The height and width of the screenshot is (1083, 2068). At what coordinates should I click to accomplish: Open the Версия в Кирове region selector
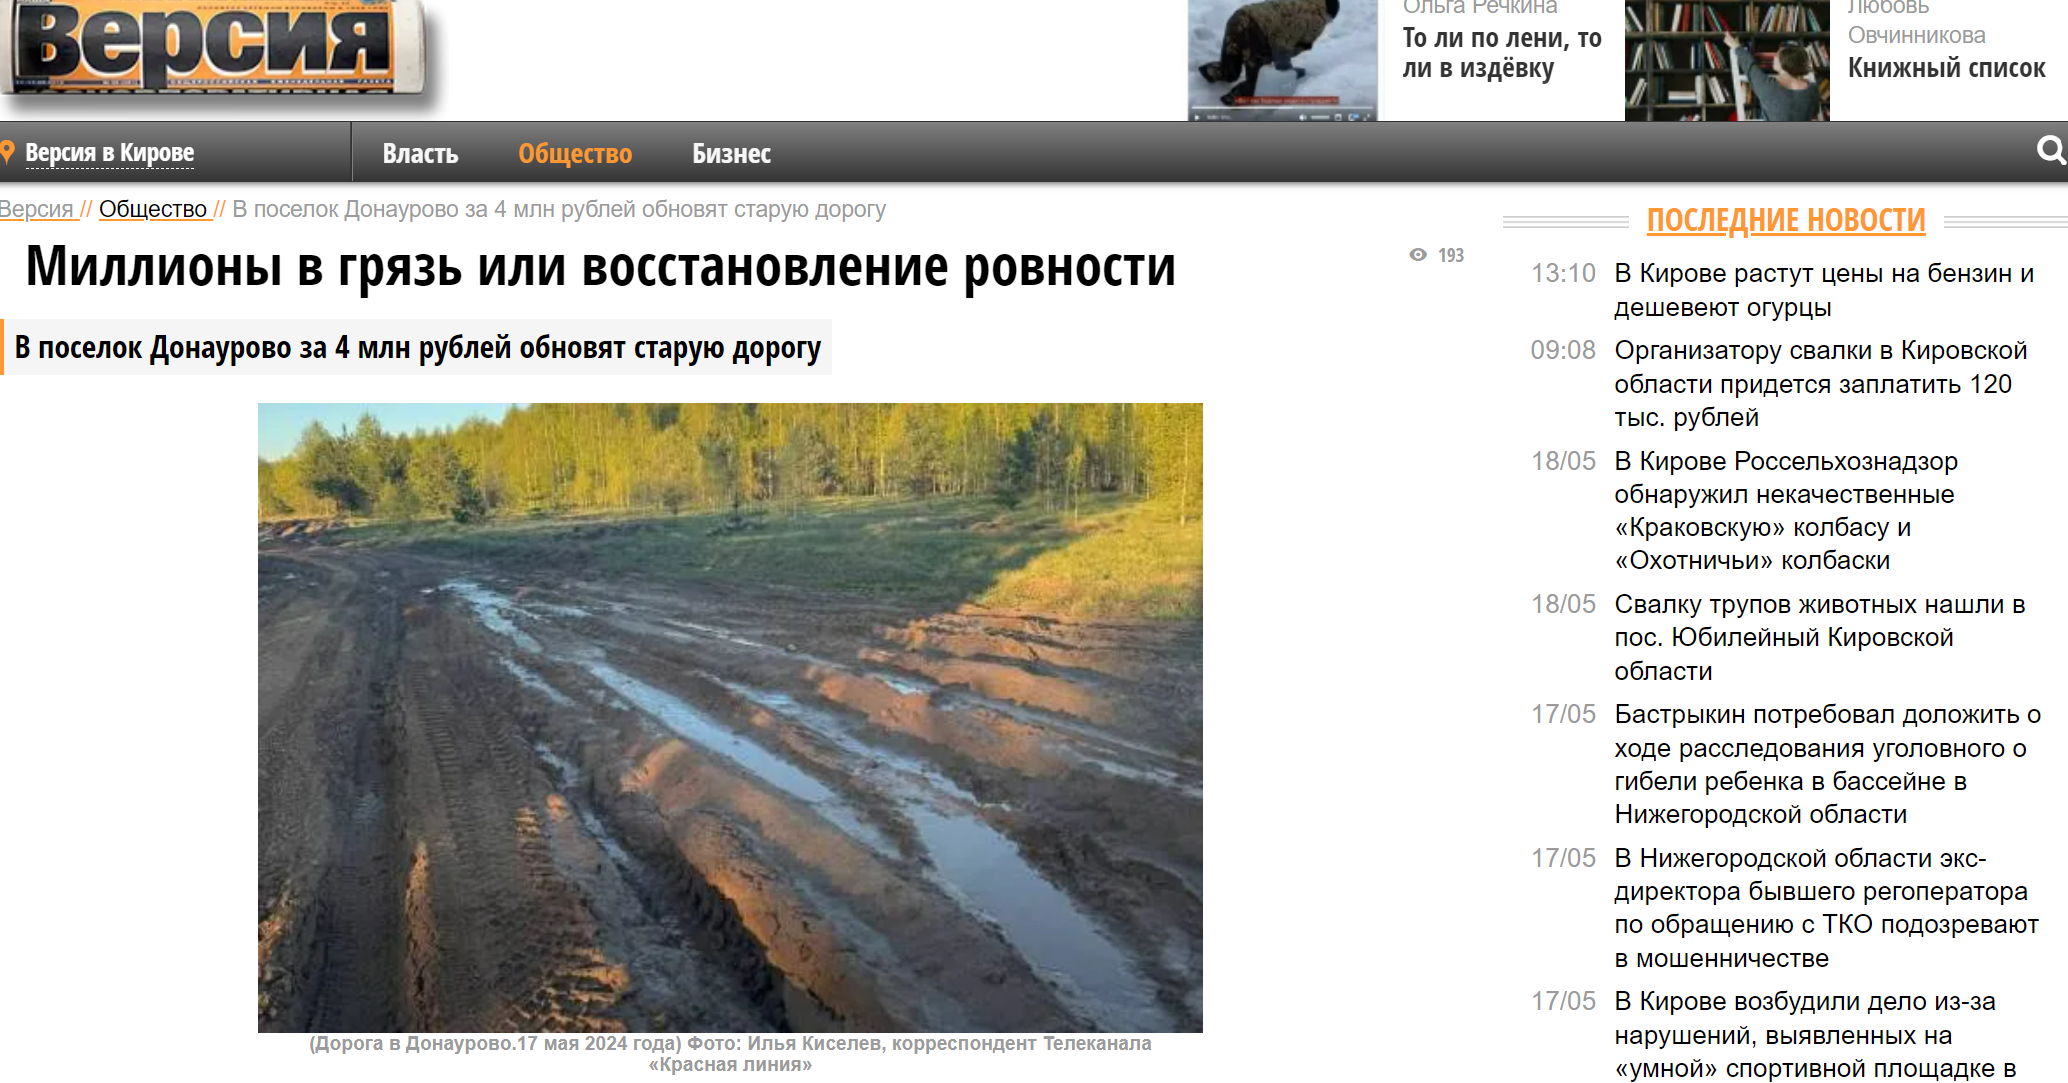(110, 153)
